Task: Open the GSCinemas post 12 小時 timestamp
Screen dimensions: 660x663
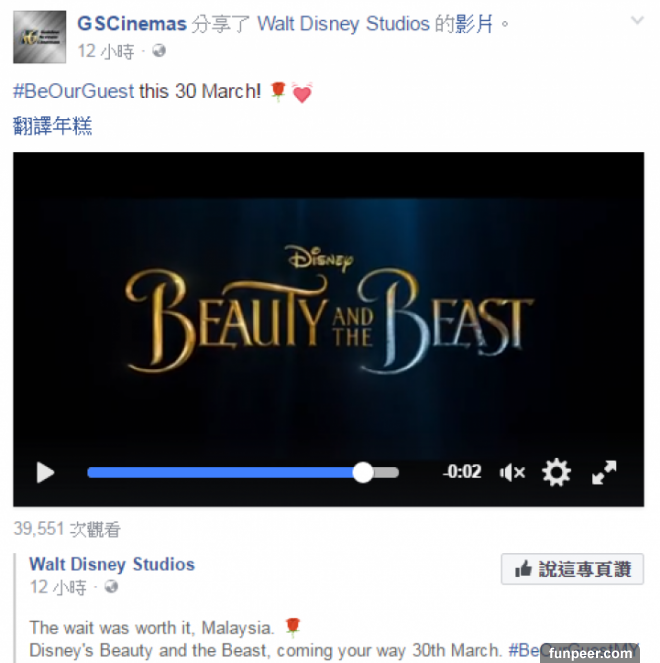Action: click(105, 52)
